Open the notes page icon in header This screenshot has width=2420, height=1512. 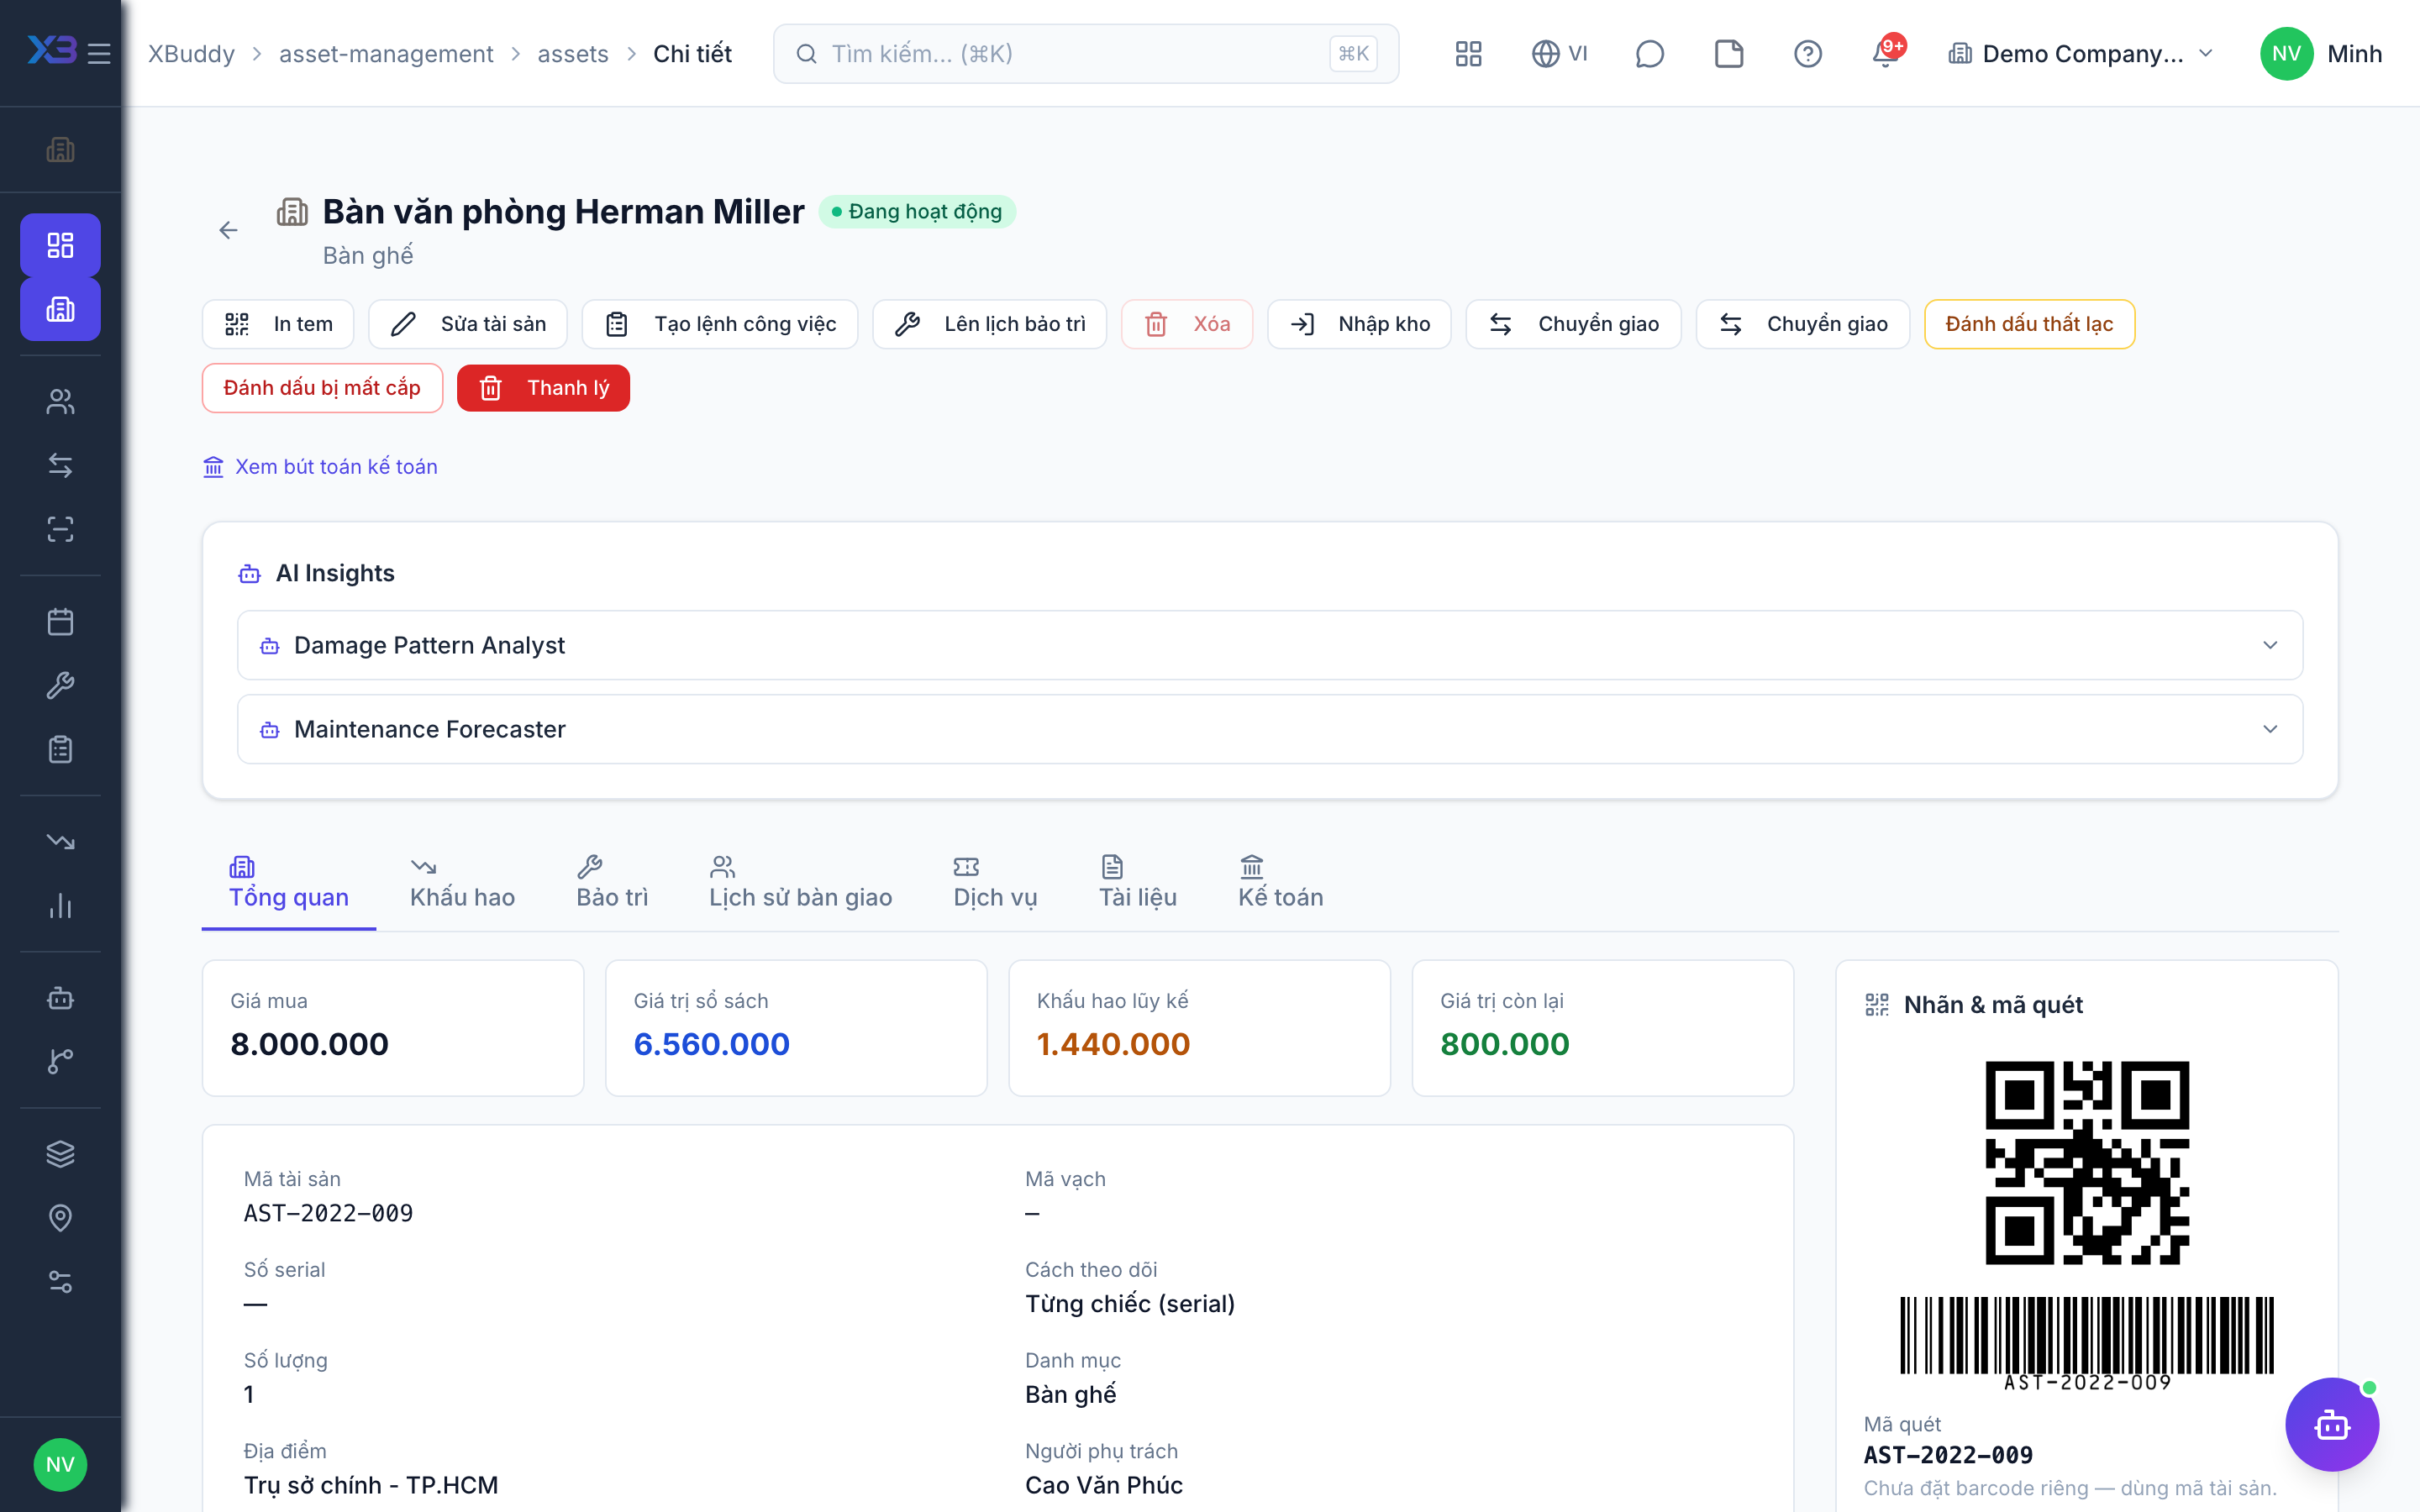(x=1729, y=53)
